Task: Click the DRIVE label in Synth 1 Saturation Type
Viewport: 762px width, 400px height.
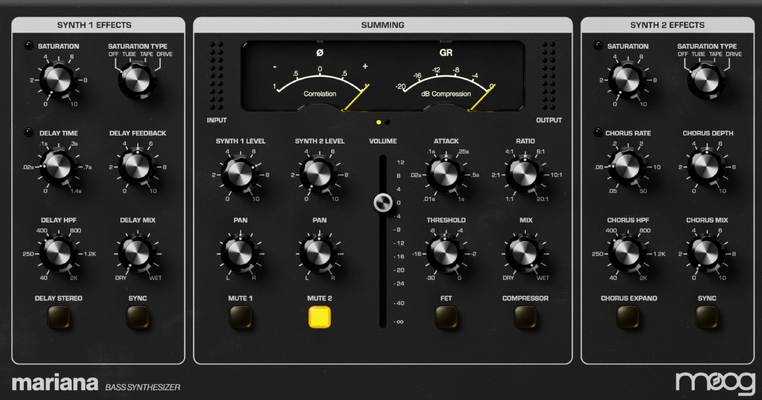Action: coord(164,54)
